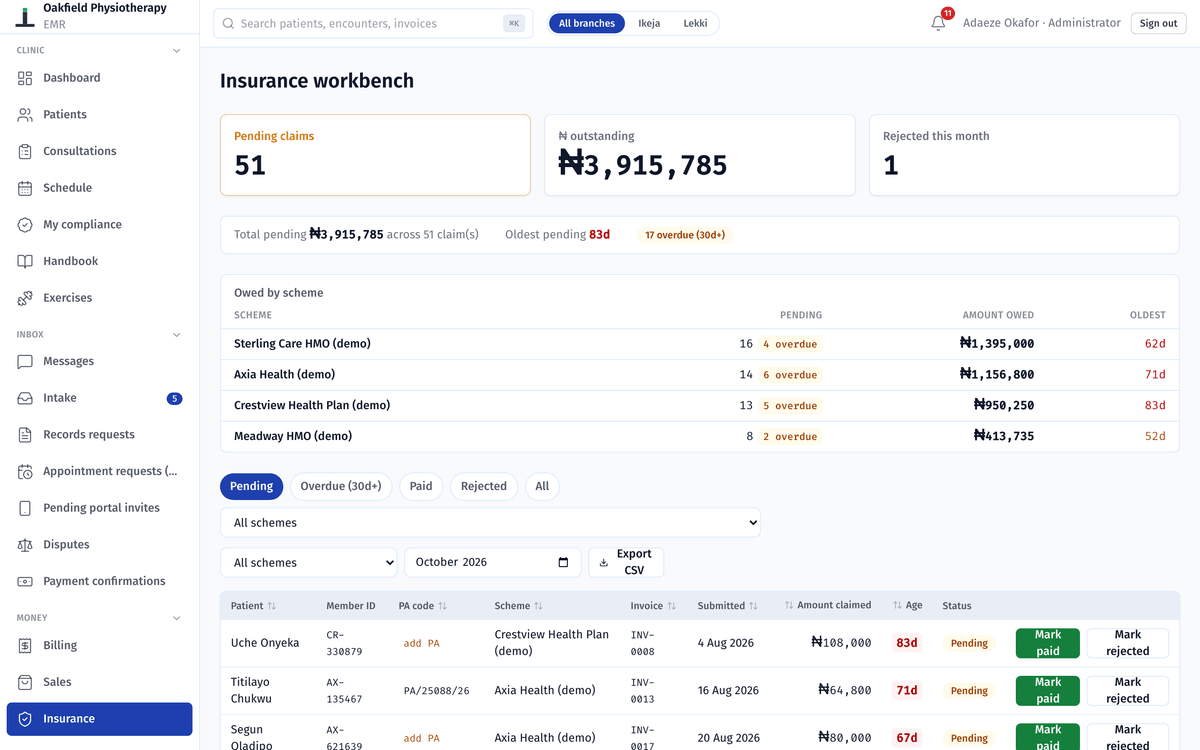Select All branches toggle
This screenshot has height=750, width=1200.
(587, 23)
